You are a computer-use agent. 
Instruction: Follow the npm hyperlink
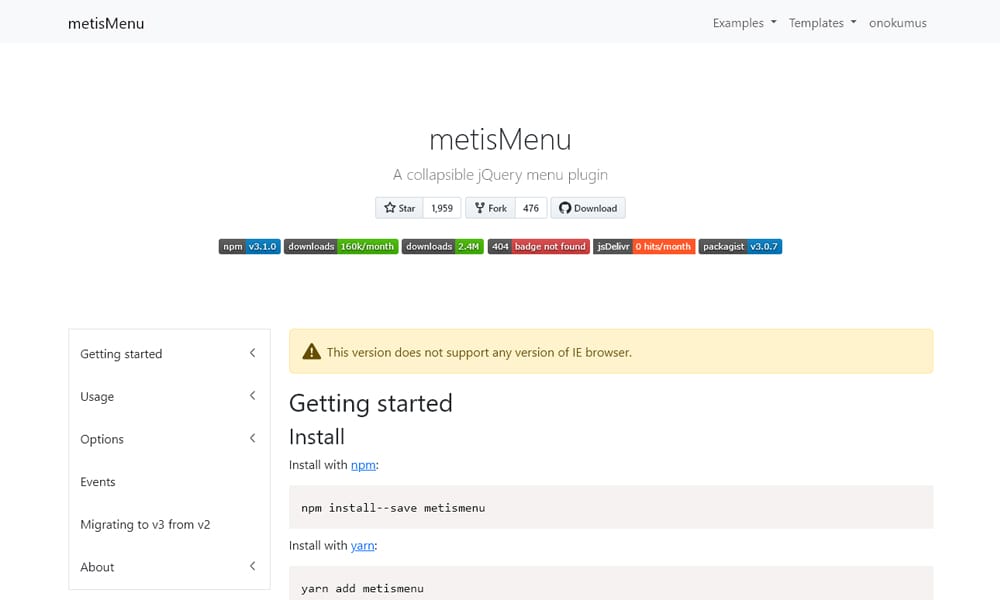point(363,465)
